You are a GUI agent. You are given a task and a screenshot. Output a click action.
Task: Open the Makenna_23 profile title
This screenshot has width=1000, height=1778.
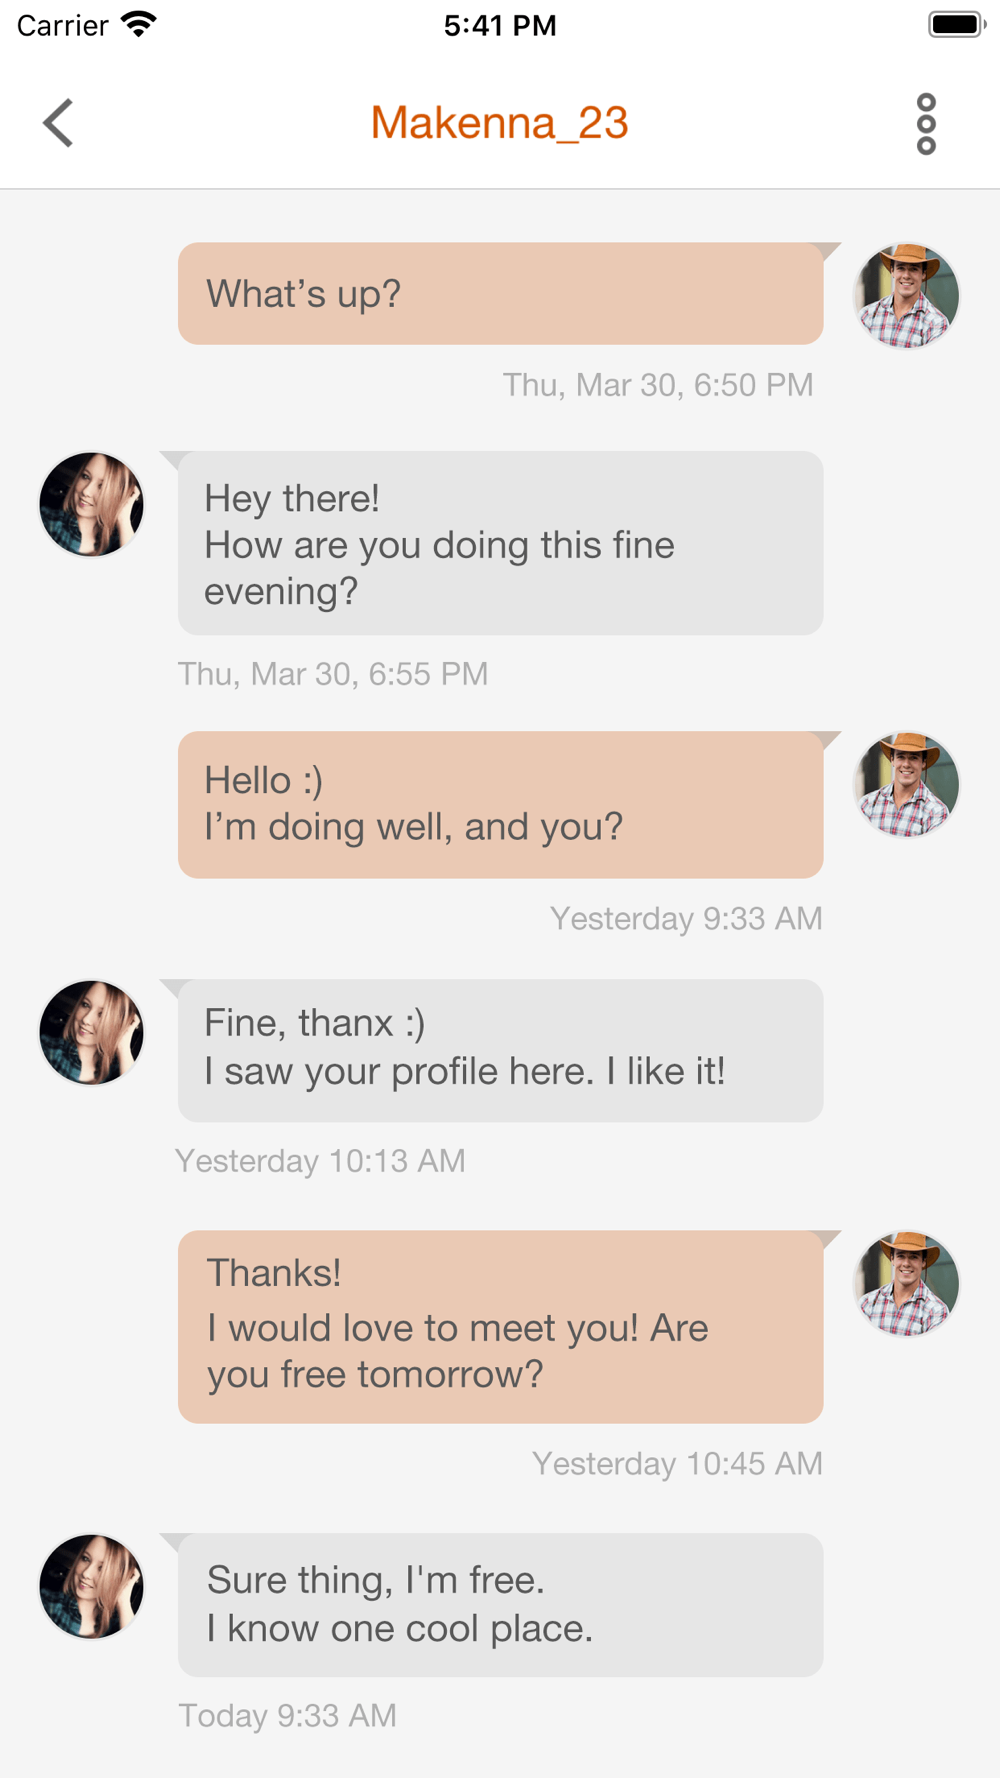coord(499,123)
